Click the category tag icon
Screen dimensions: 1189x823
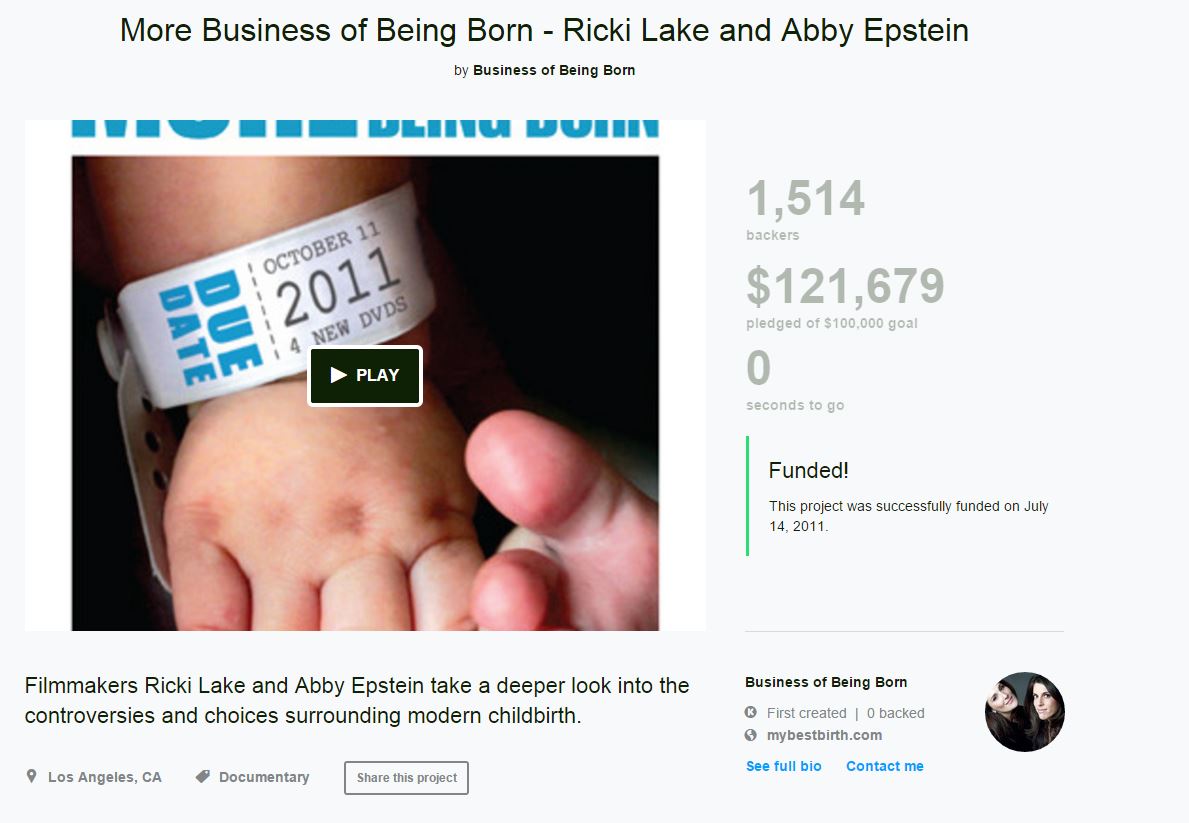[x=202, y=777]
